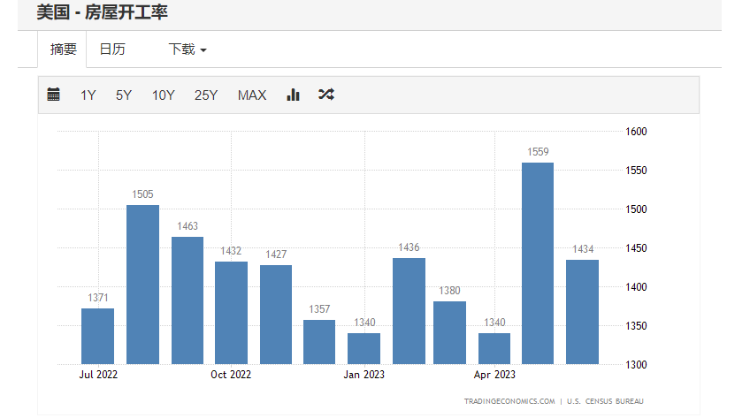The width and height of the screenshot is (750, 418).
Task: Switch to the 摘要 tab
Action: [63, 49]
